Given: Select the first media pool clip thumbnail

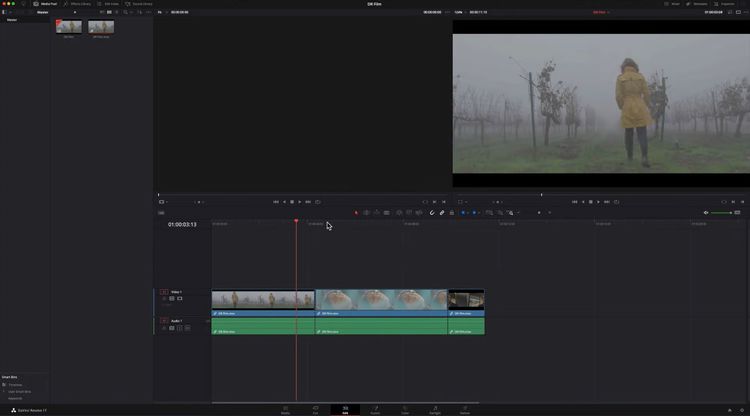Looking at the screenshot, I should [68, 26].
